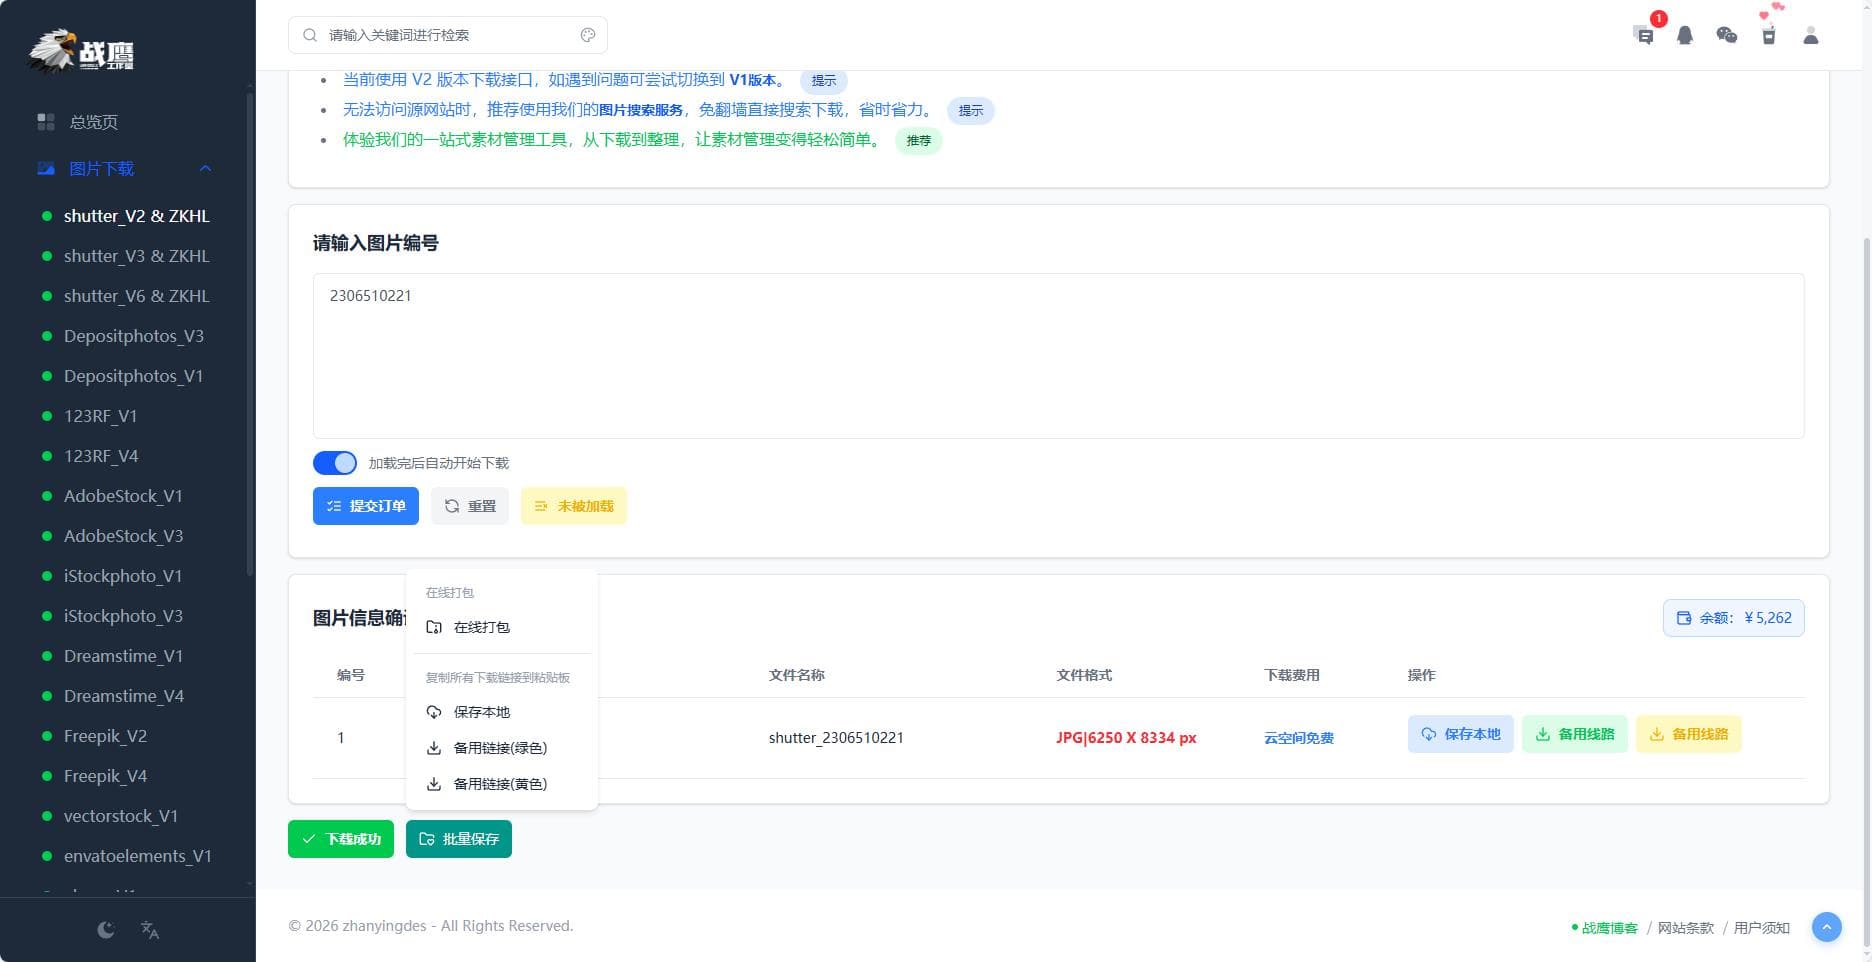
Task: Switch to dark mode using moon icon
Action: [x=105, y=929]
